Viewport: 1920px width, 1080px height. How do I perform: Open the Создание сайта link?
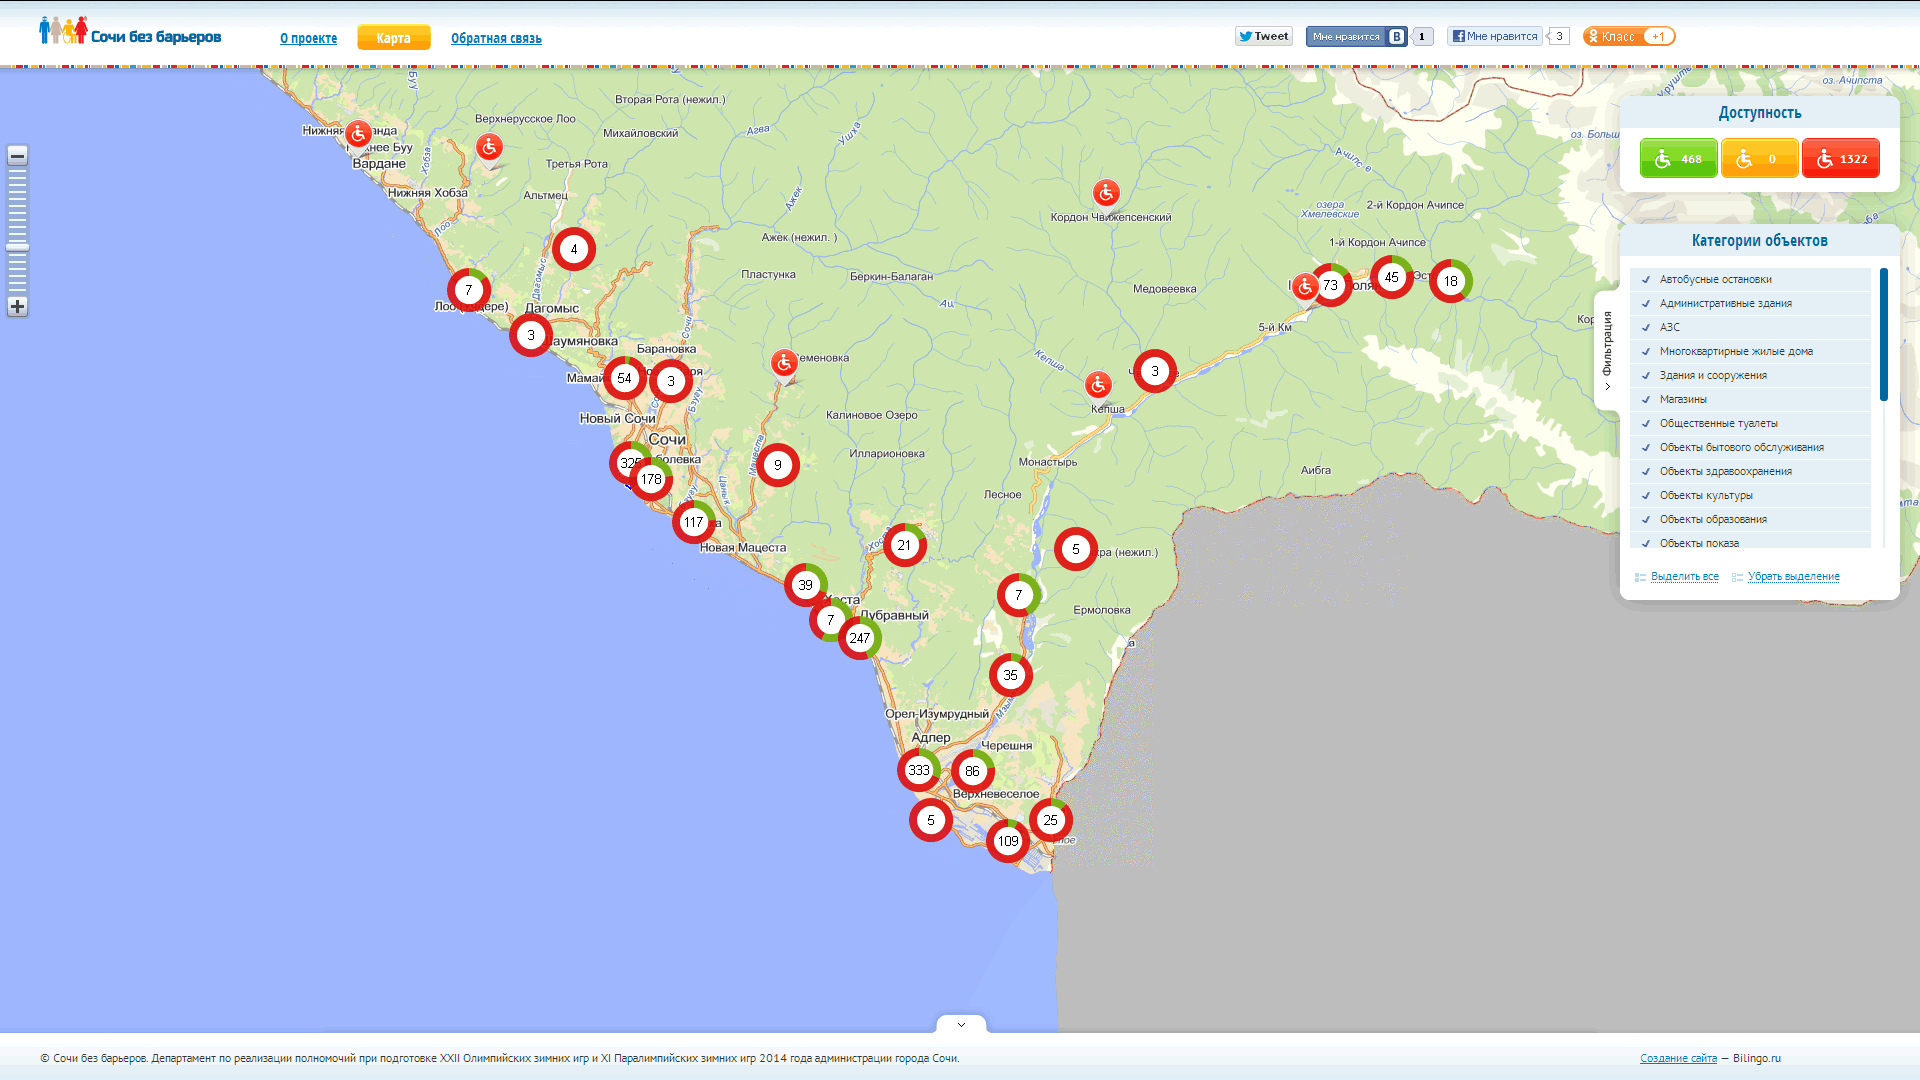(1678, 1058)
